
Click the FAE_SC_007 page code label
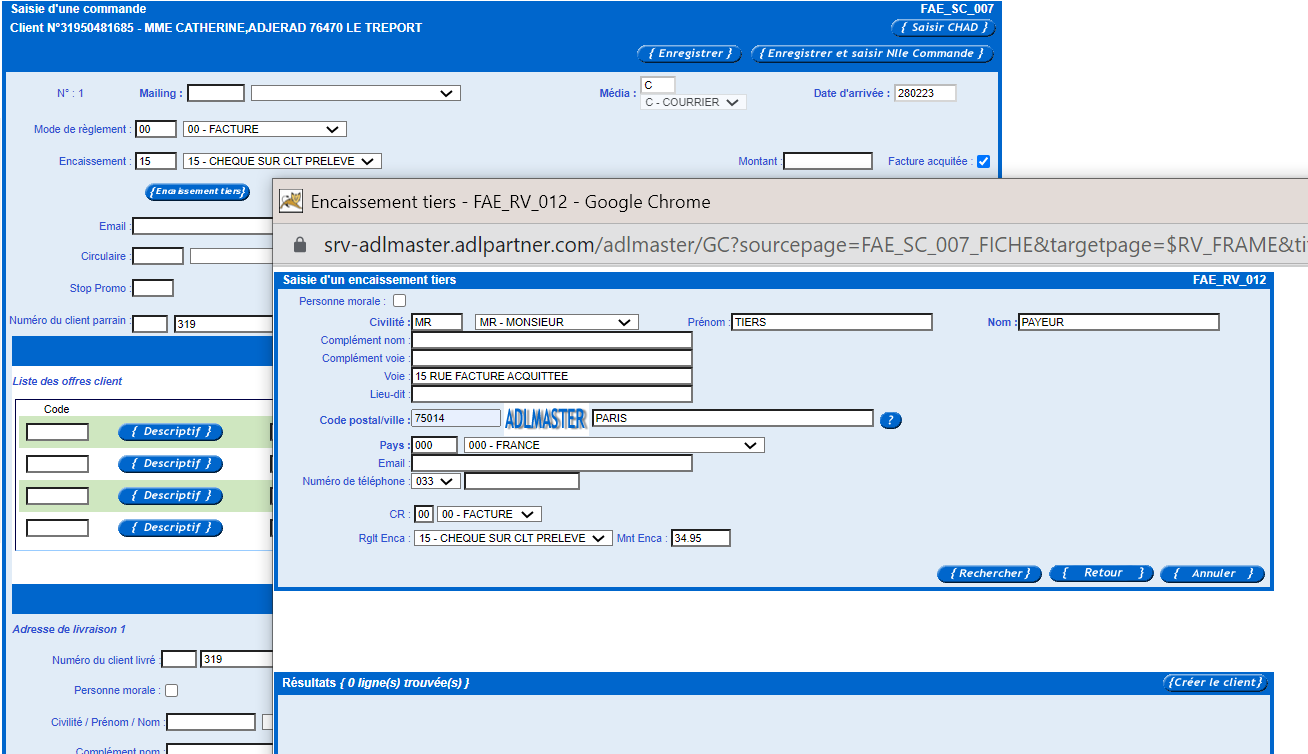(957, 9)
